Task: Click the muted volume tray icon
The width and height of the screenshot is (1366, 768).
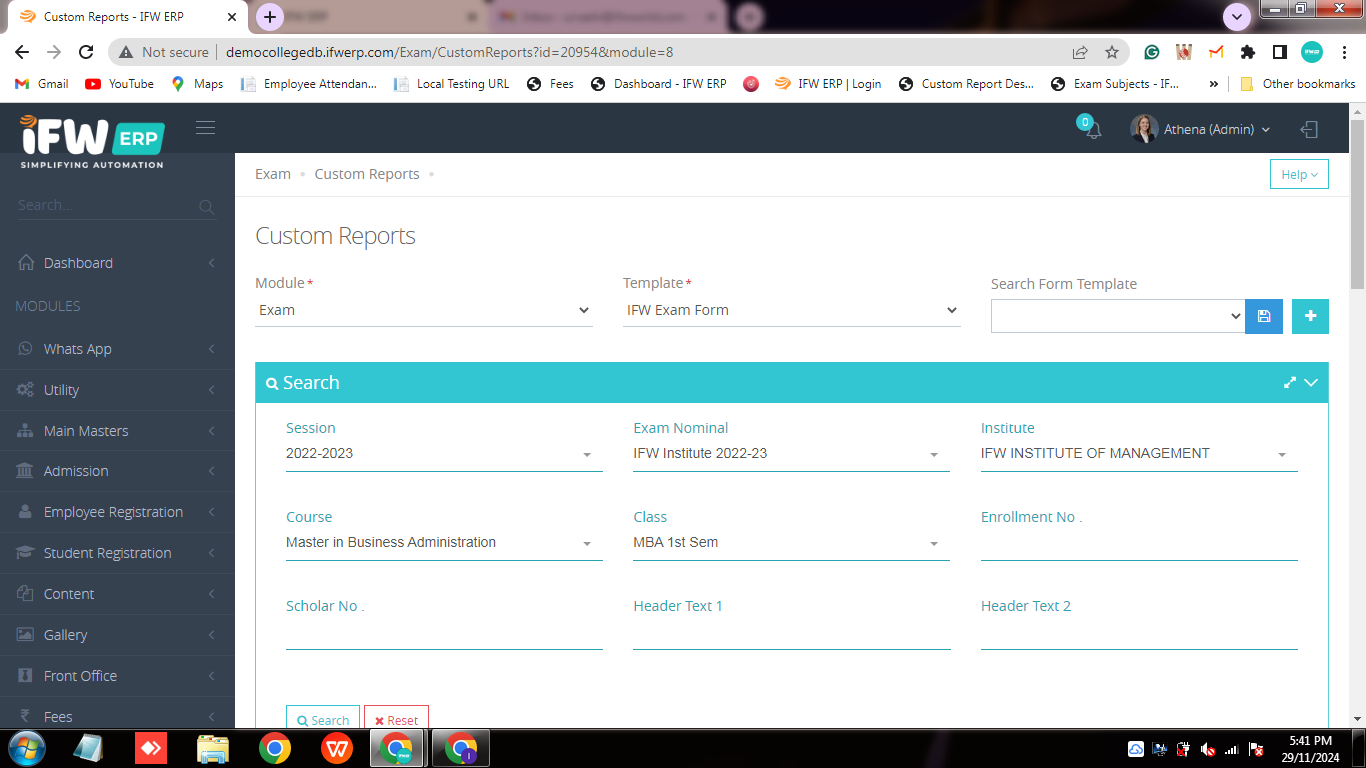Action: click(1207, 749)
